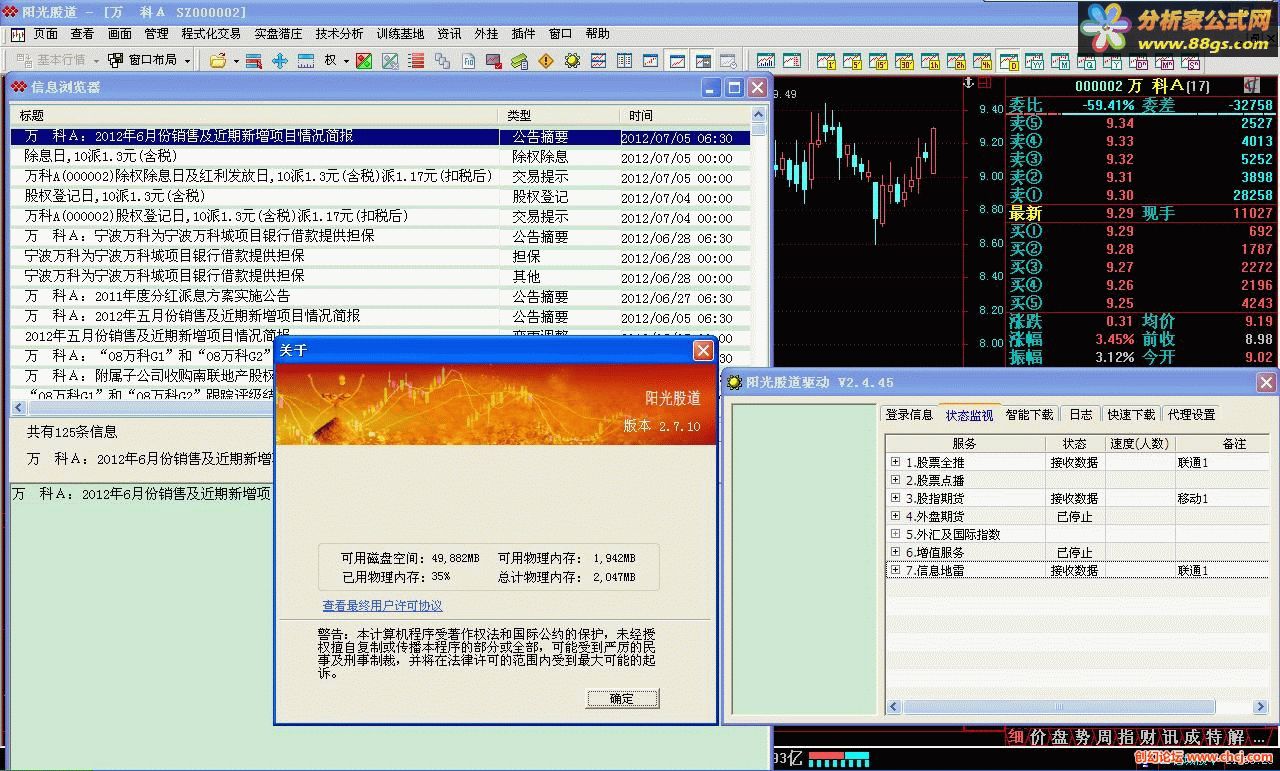Switch to the 快速下载 tab
This screenshot has height=771, width=1280.
click(x=1131, y=415)
